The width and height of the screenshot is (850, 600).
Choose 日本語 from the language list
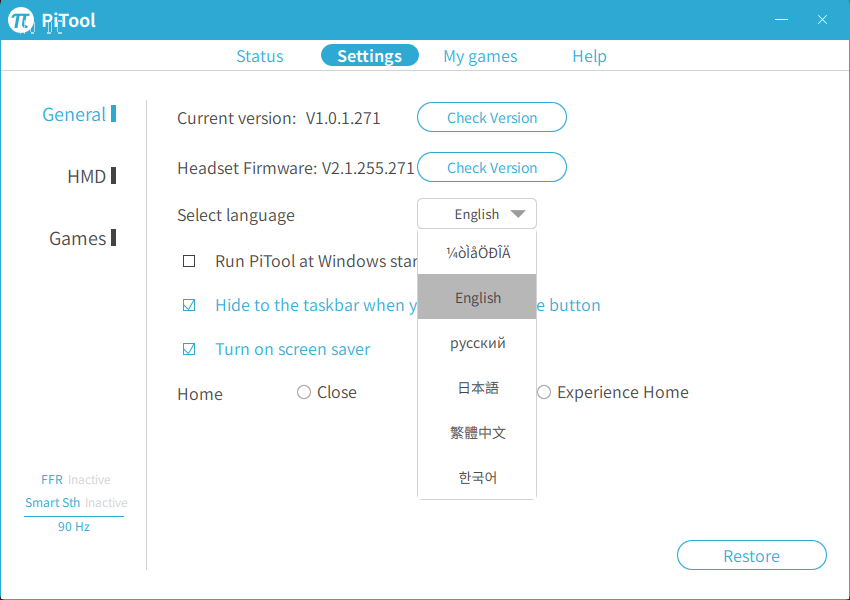477,387
